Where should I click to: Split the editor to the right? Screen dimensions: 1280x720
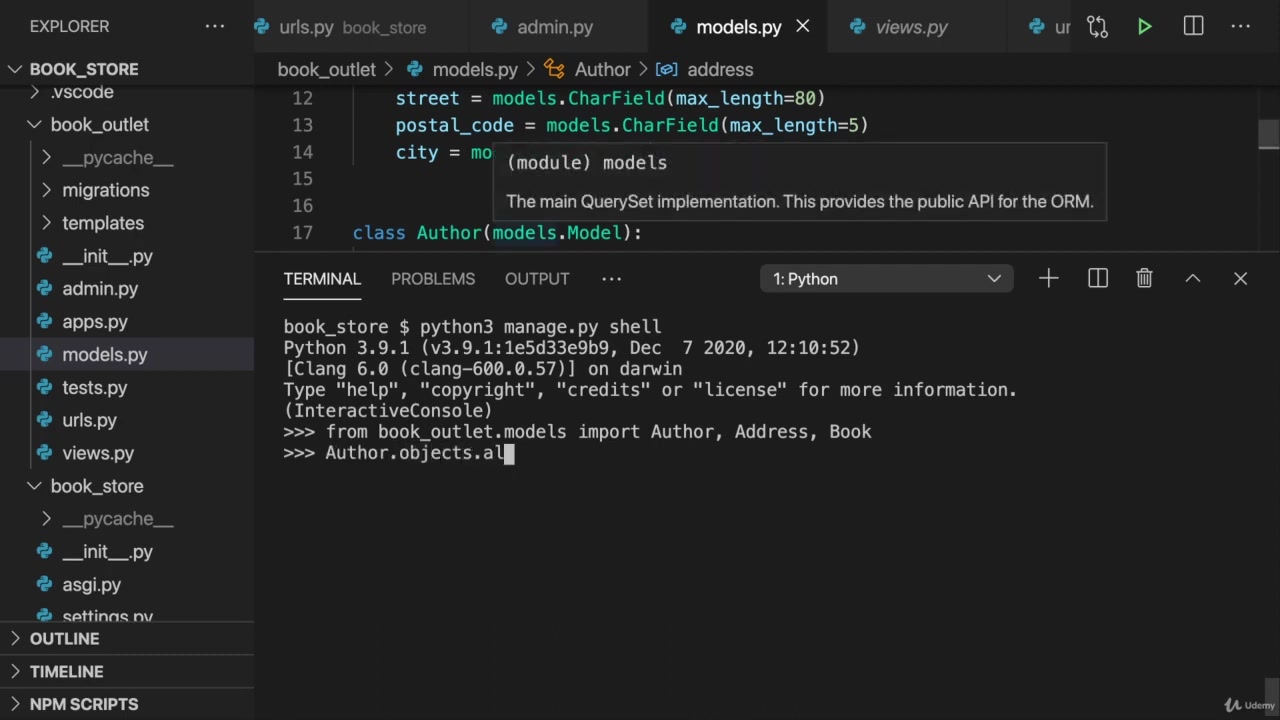pos(1193,27)
